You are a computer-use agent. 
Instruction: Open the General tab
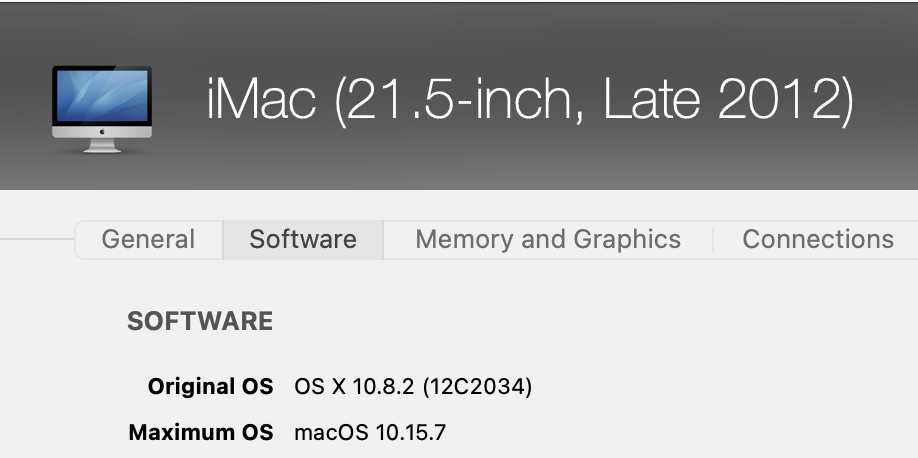click(x=148, y=240)
